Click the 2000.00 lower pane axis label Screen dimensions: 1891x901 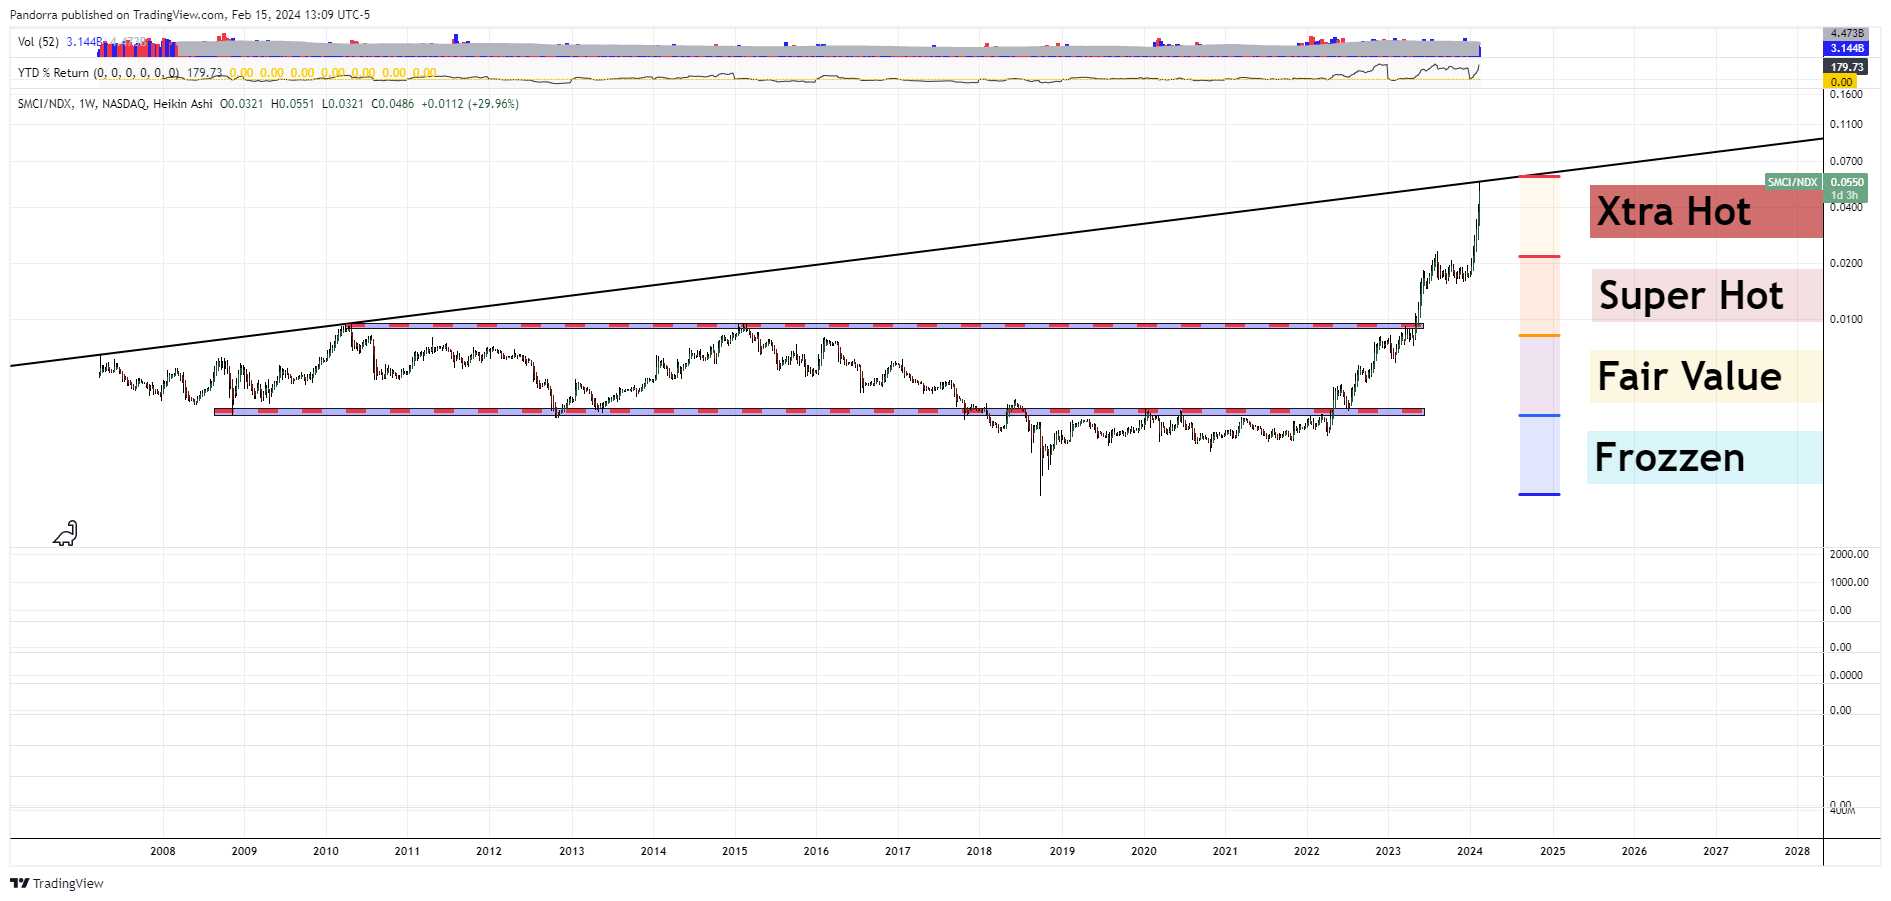1849,554
